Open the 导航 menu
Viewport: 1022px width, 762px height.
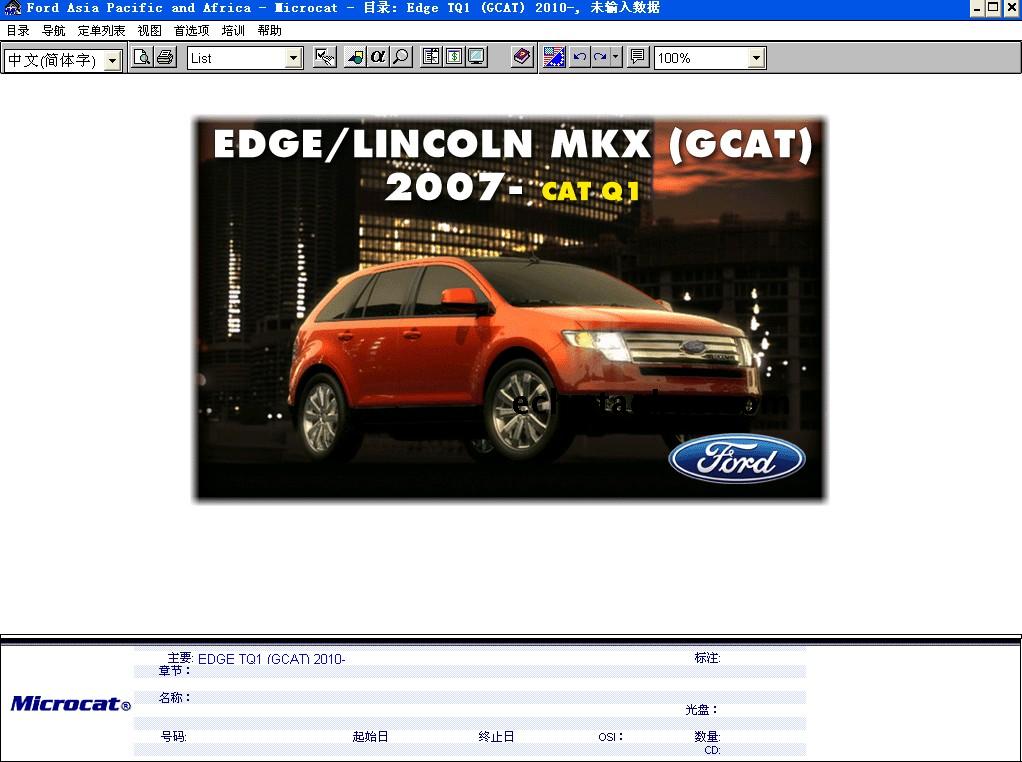coord(53,31)
